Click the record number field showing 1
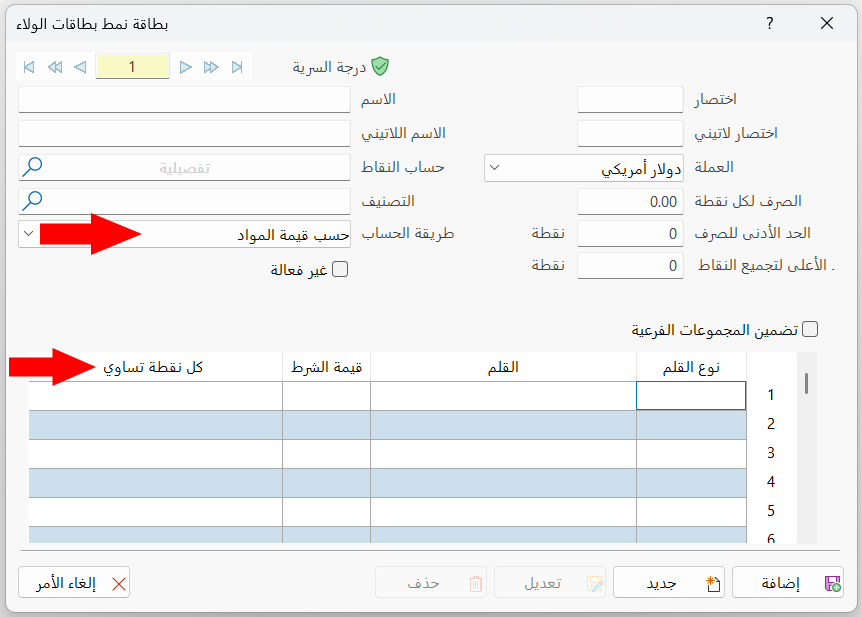The width and height of the screenshot is (862, 617). [x=132, y=65]
